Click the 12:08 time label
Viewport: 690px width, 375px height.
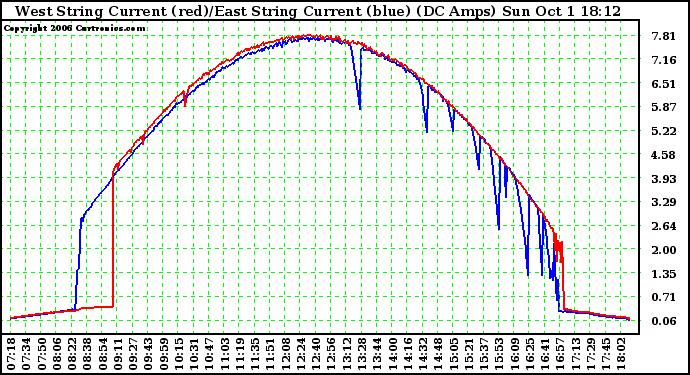[286, 354]
